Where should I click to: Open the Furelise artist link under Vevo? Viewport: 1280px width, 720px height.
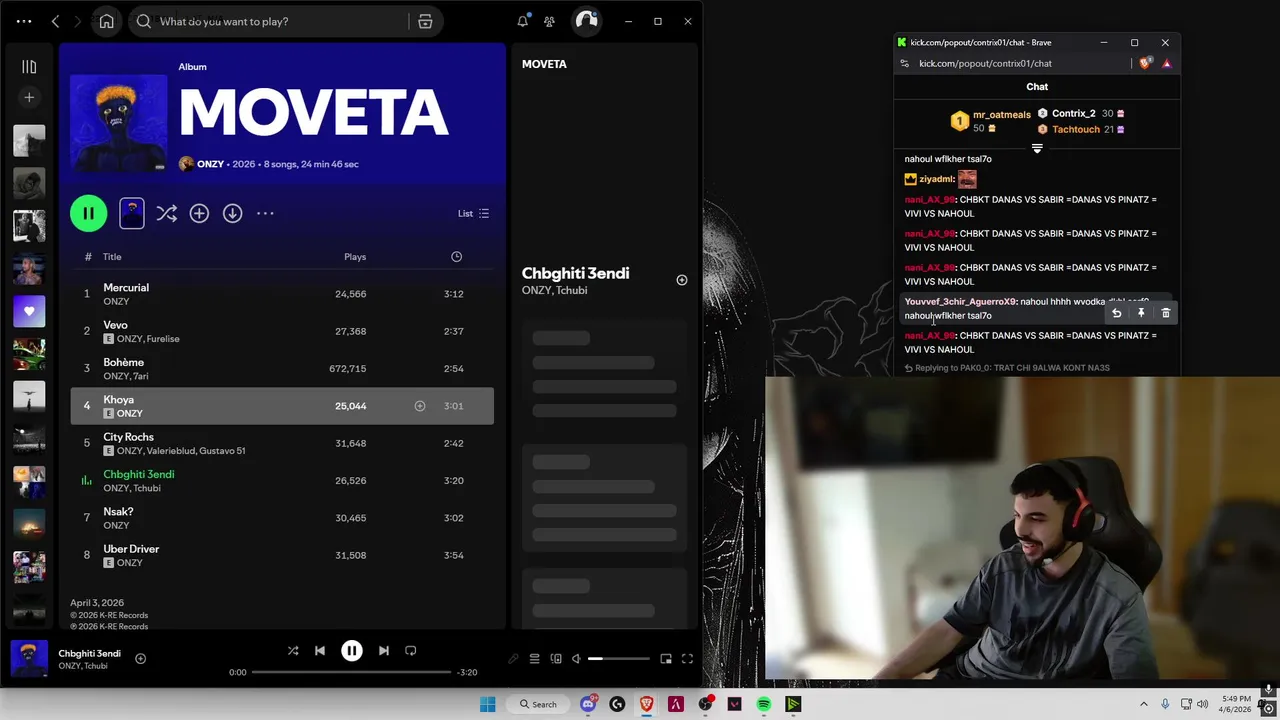[163, 339]
